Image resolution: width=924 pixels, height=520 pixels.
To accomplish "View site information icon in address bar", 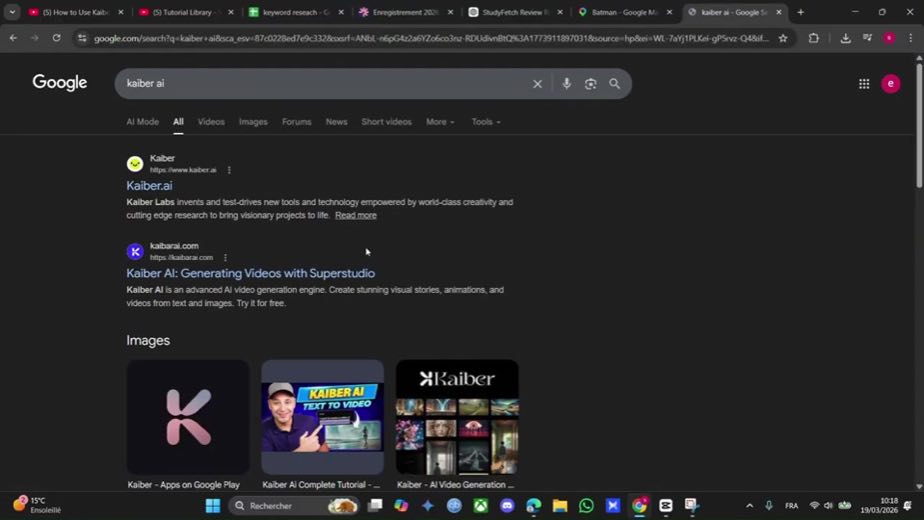I will point(82,38).
